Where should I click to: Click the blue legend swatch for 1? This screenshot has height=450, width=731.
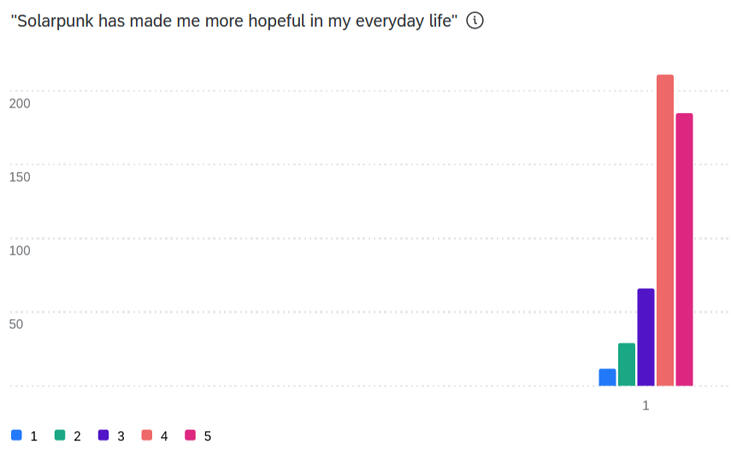(x=17, y=436)
